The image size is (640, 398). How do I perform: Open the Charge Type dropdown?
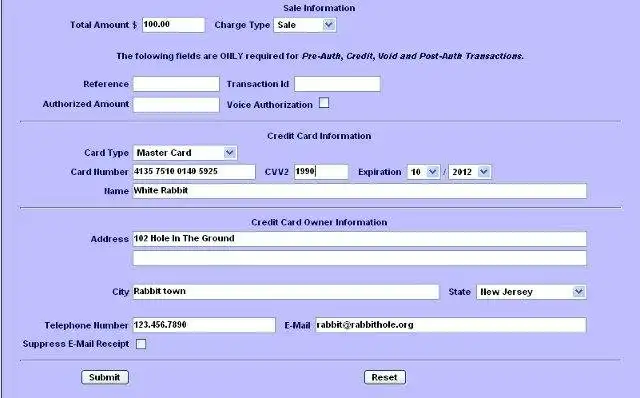click(x=305, y=25)
